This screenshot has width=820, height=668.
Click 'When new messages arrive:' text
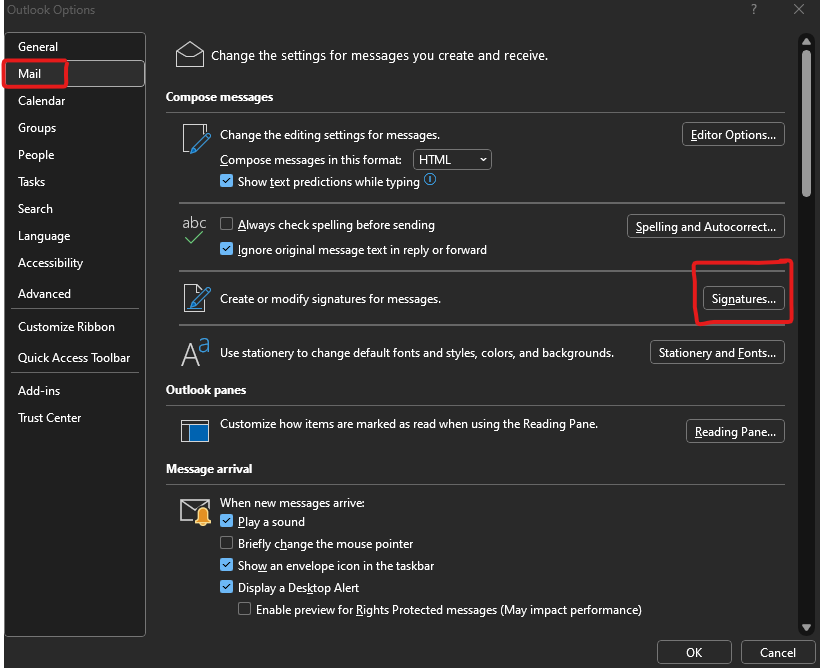click(x=292, y=503)
